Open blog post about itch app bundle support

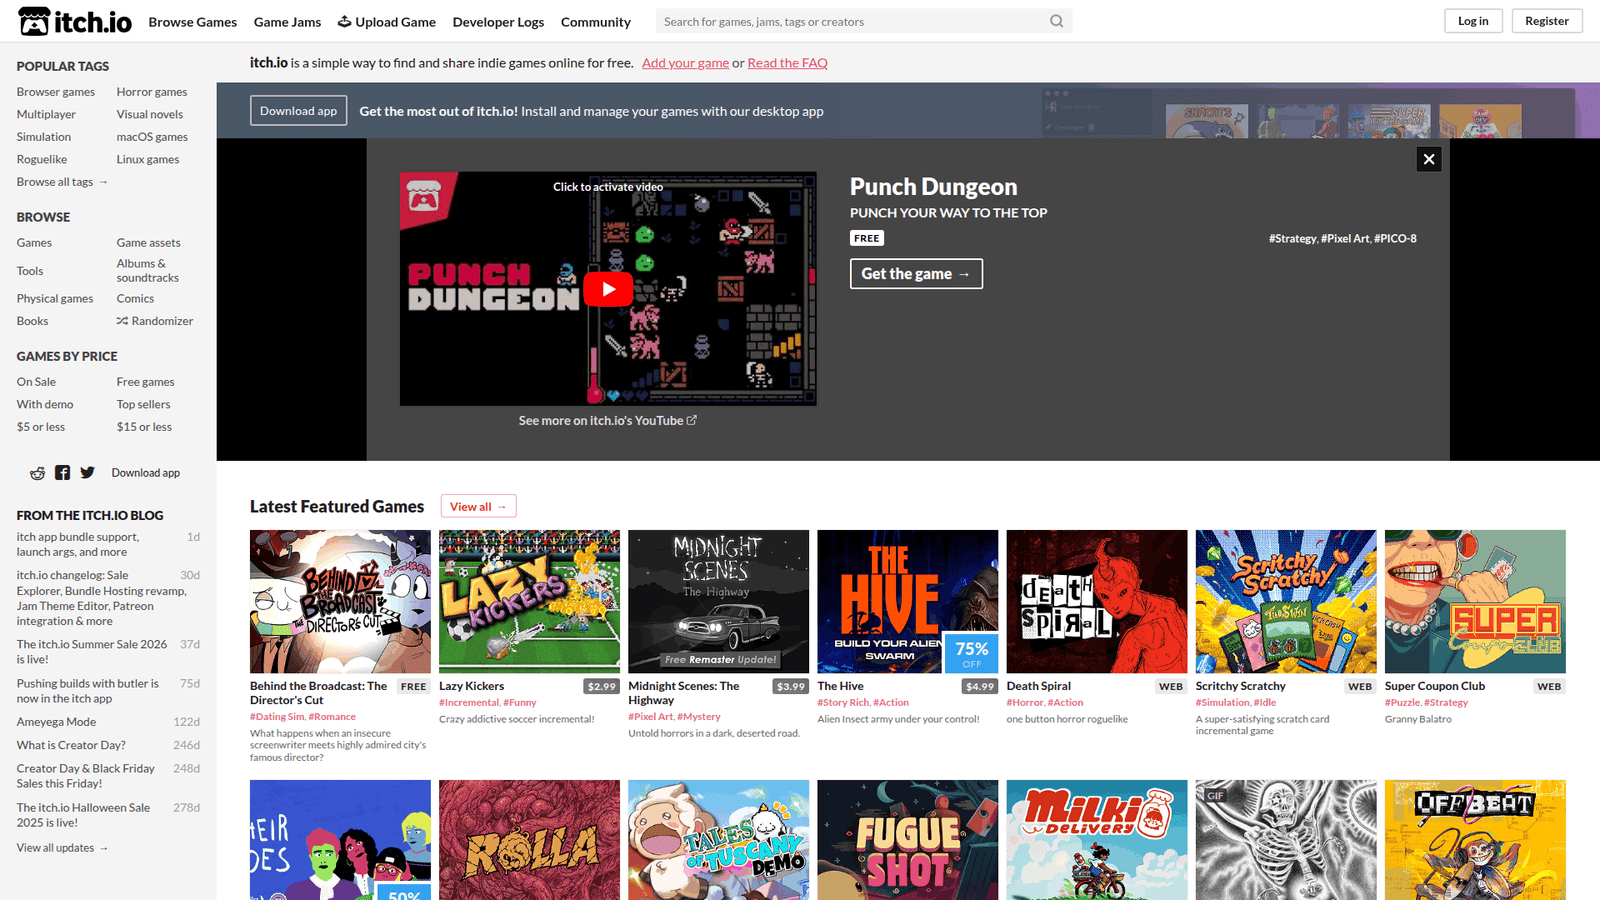tap(78, 544)
